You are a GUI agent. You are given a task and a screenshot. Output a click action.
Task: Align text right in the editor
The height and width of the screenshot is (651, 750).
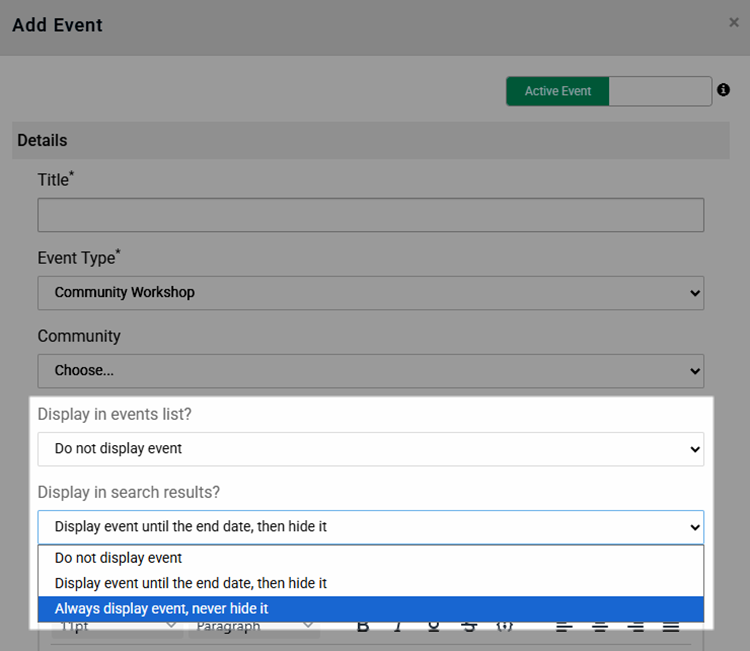coord(635,627)
